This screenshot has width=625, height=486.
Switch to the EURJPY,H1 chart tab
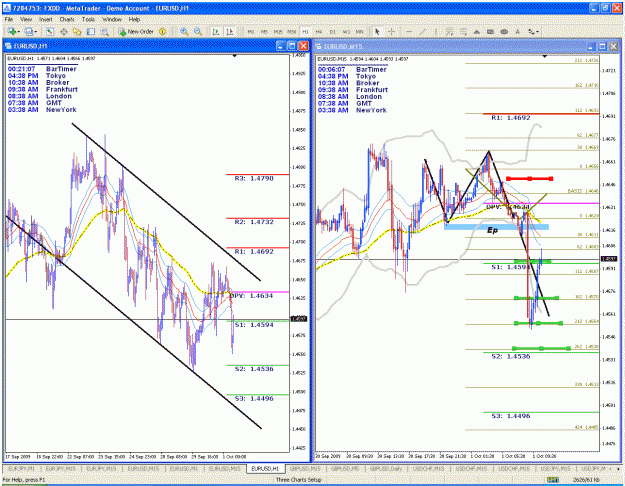(22, 469)
